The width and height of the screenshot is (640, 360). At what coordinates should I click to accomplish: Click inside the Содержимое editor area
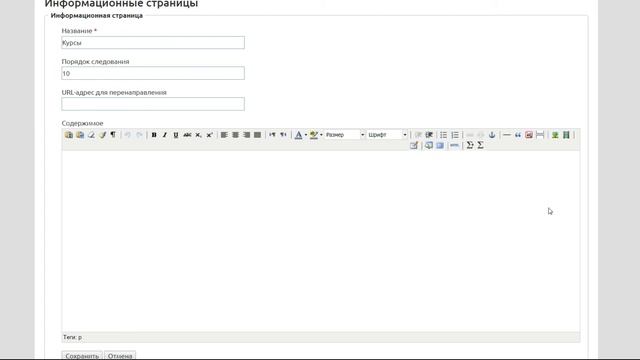(x=321, y=241)
